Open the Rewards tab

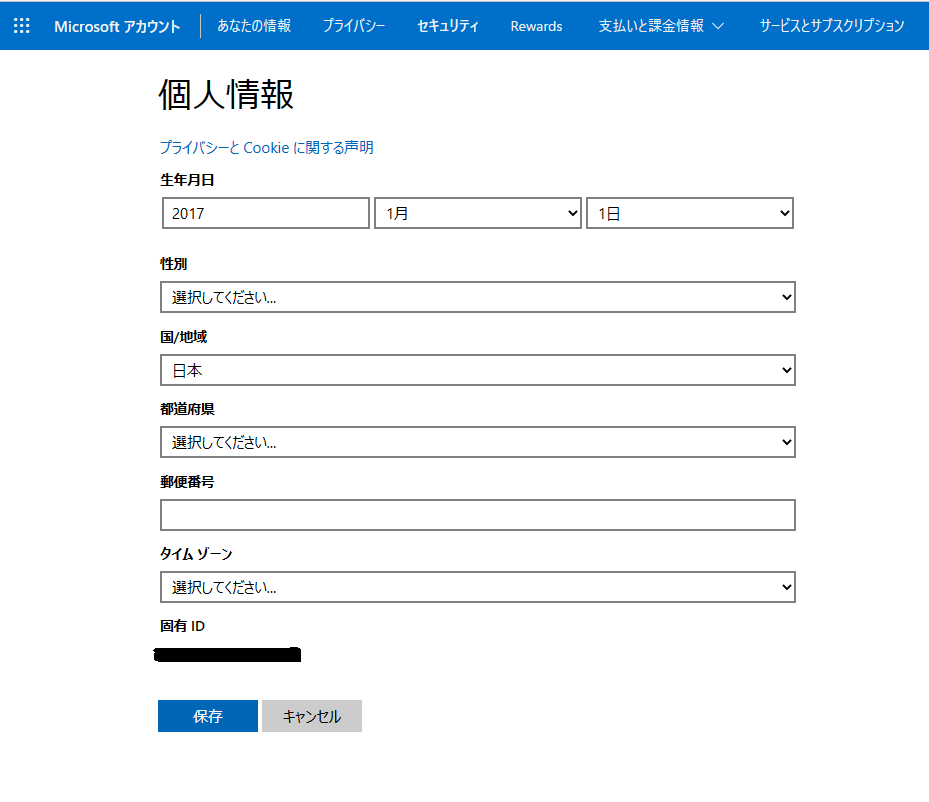(536, 27)
